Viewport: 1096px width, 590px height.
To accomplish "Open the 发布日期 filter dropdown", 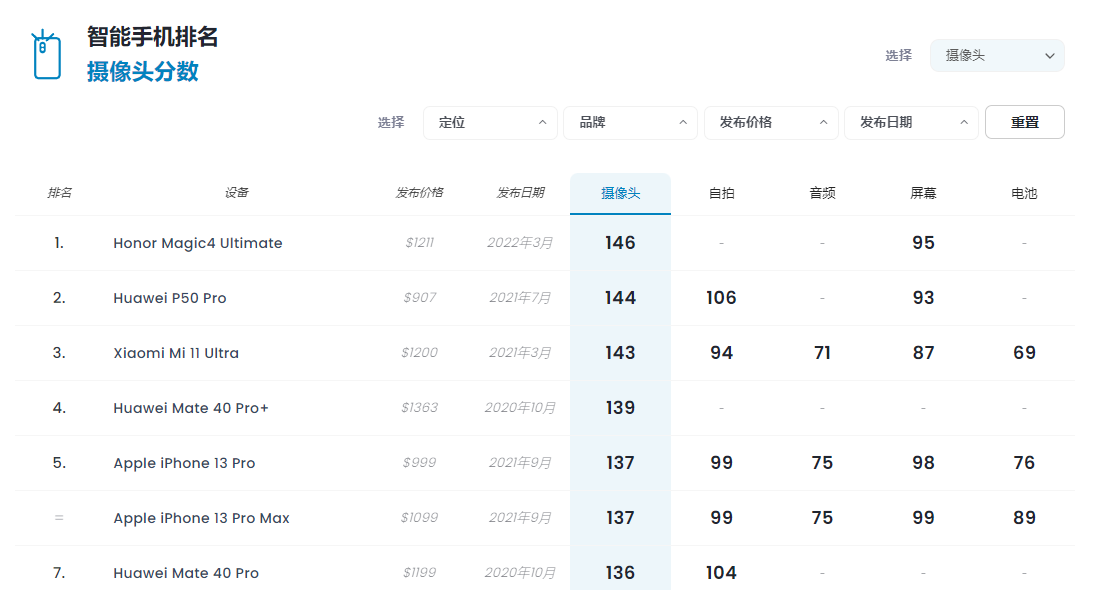I will click(911, 122).
